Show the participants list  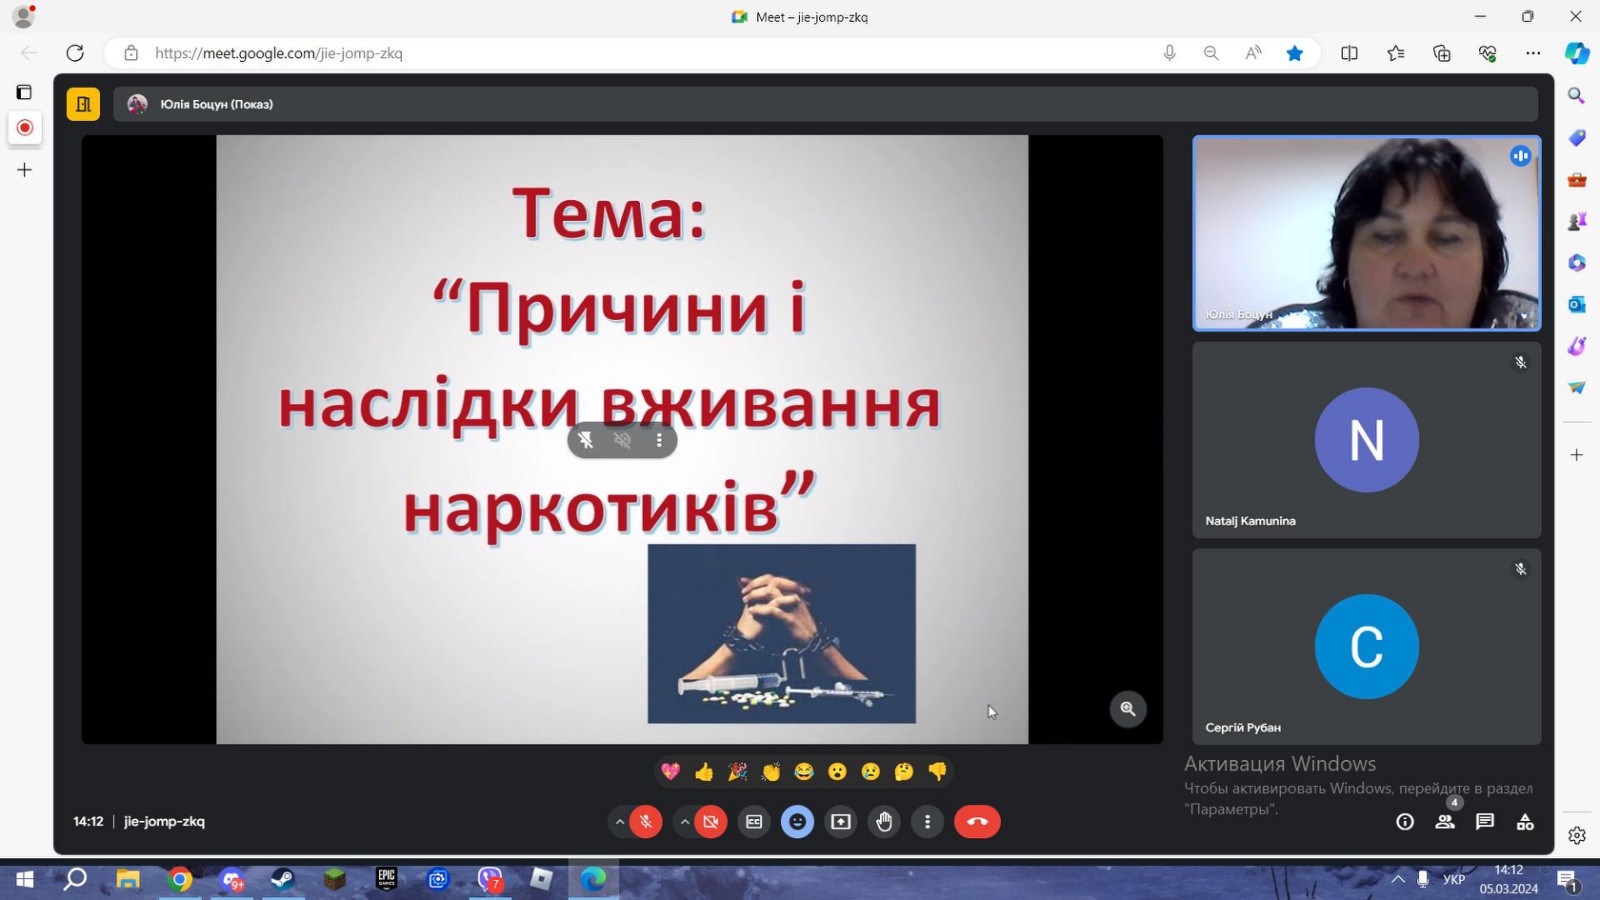(x=1445, y=822)
